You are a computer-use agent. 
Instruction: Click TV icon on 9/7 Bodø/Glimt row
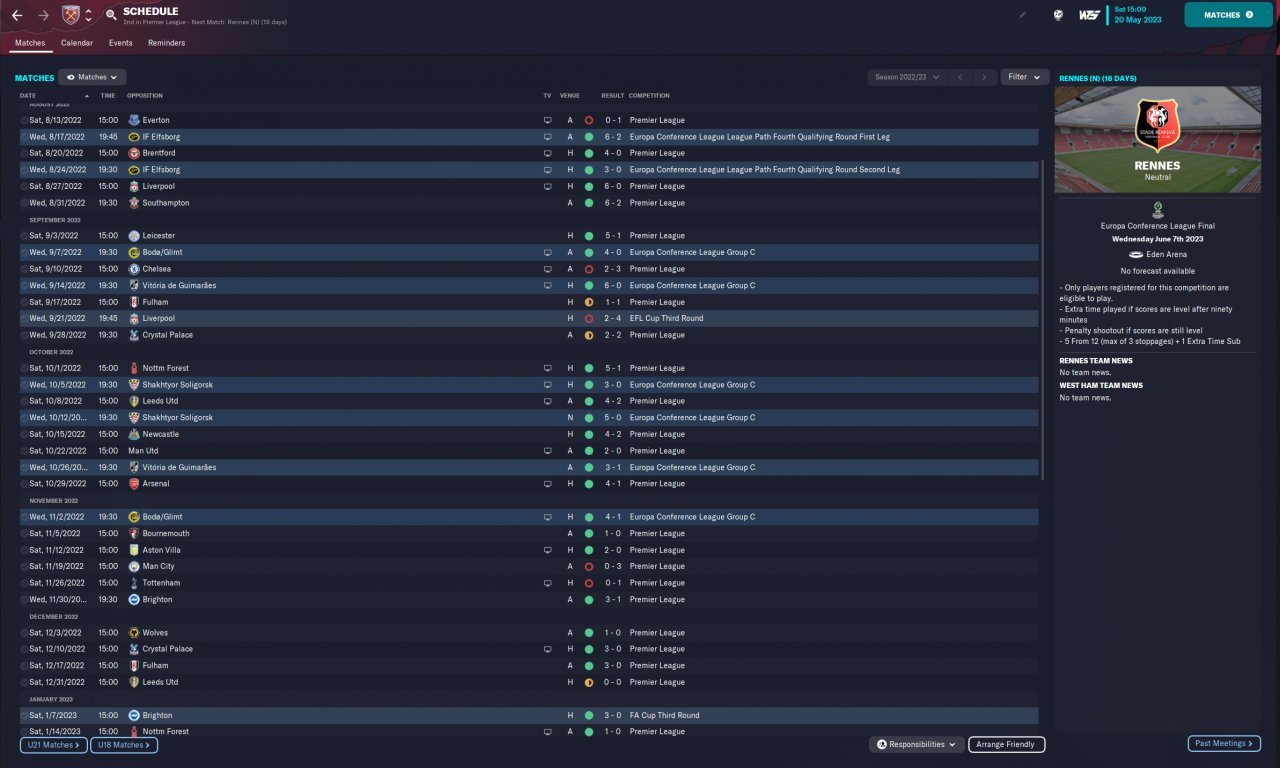click(x=547, y=252)
